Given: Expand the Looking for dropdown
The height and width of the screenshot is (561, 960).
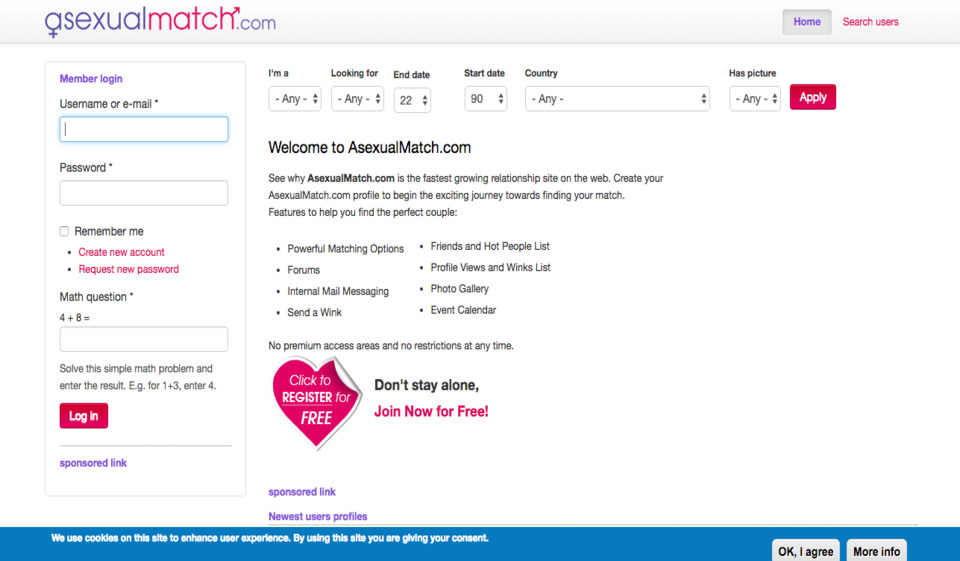Looking at the screenshot, I should 357,99.
